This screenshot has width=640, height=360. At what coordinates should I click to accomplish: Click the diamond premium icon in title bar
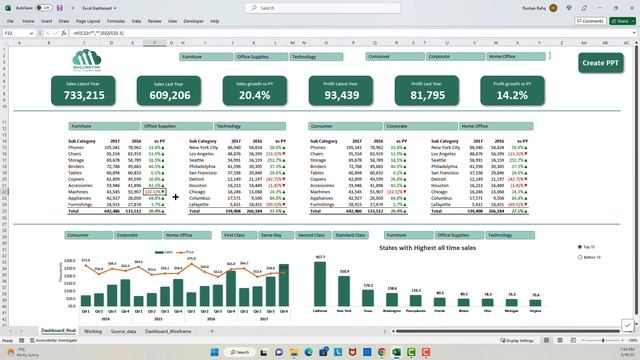click(569, 8)
